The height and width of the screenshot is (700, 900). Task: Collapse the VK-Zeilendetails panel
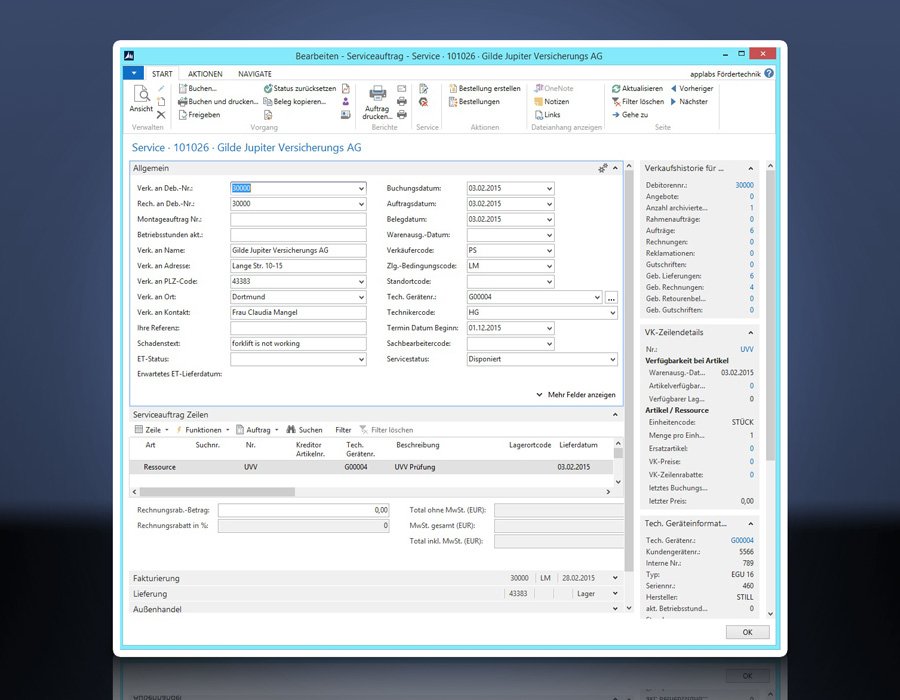click(750, 333)
